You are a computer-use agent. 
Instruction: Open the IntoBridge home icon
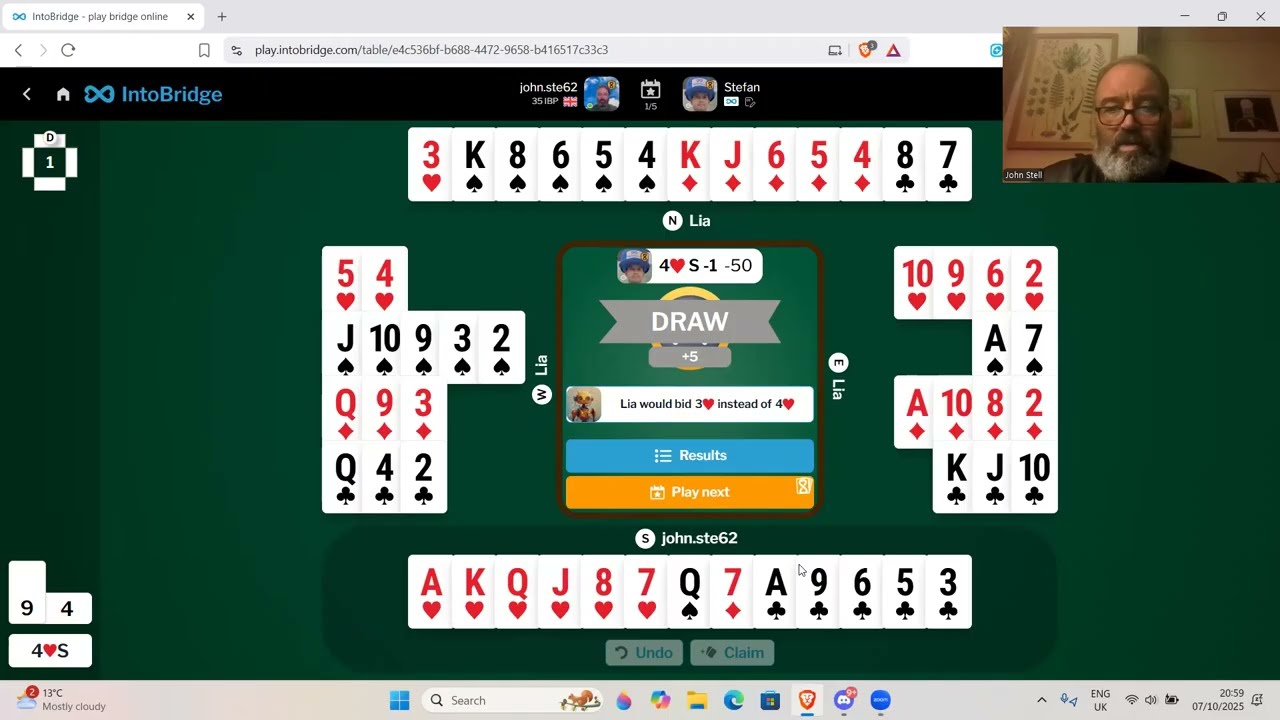63,94
